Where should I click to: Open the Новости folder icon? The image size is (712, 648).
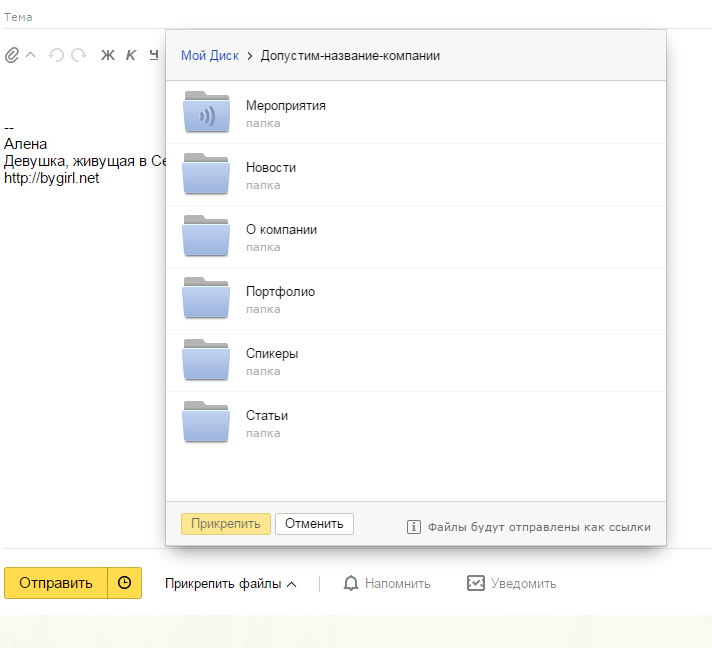coord(206,174)
